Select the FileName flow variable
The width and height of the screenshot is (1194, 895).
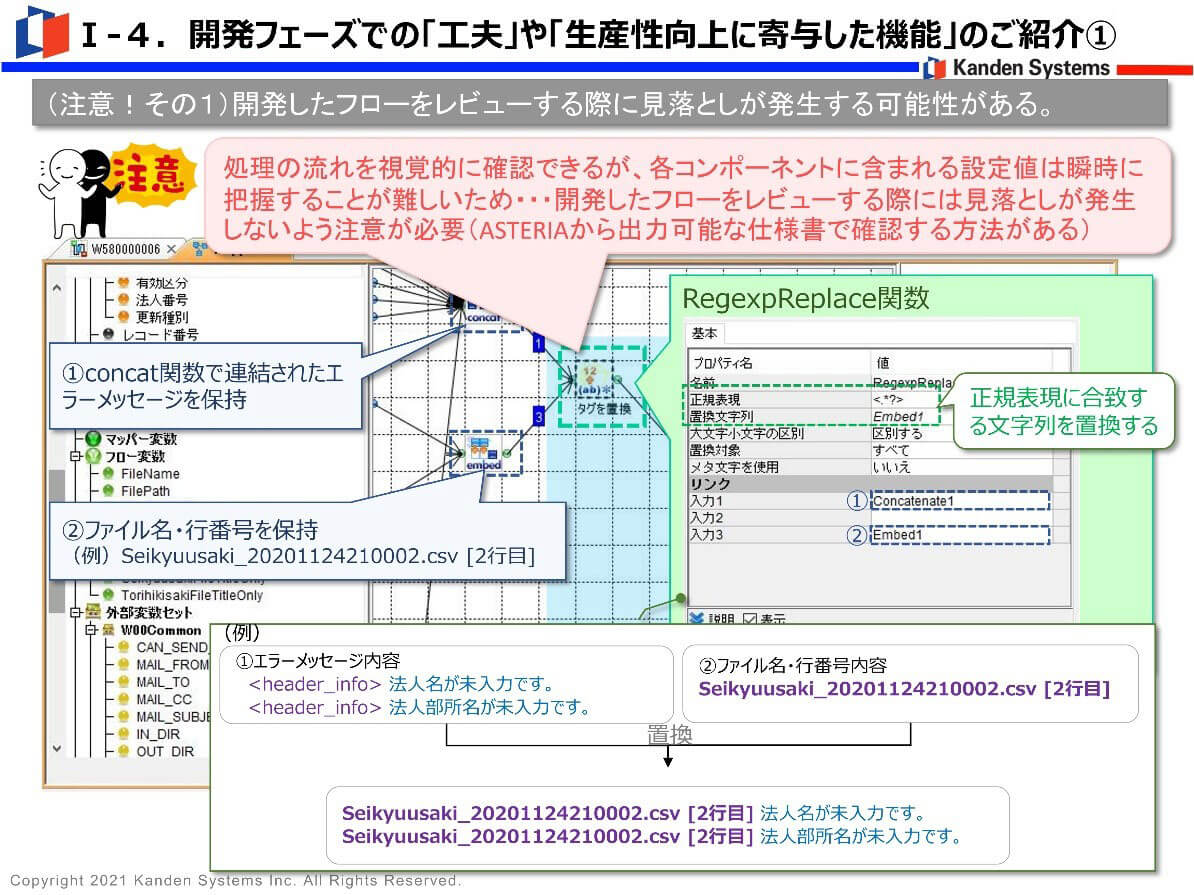coord(150,473)
